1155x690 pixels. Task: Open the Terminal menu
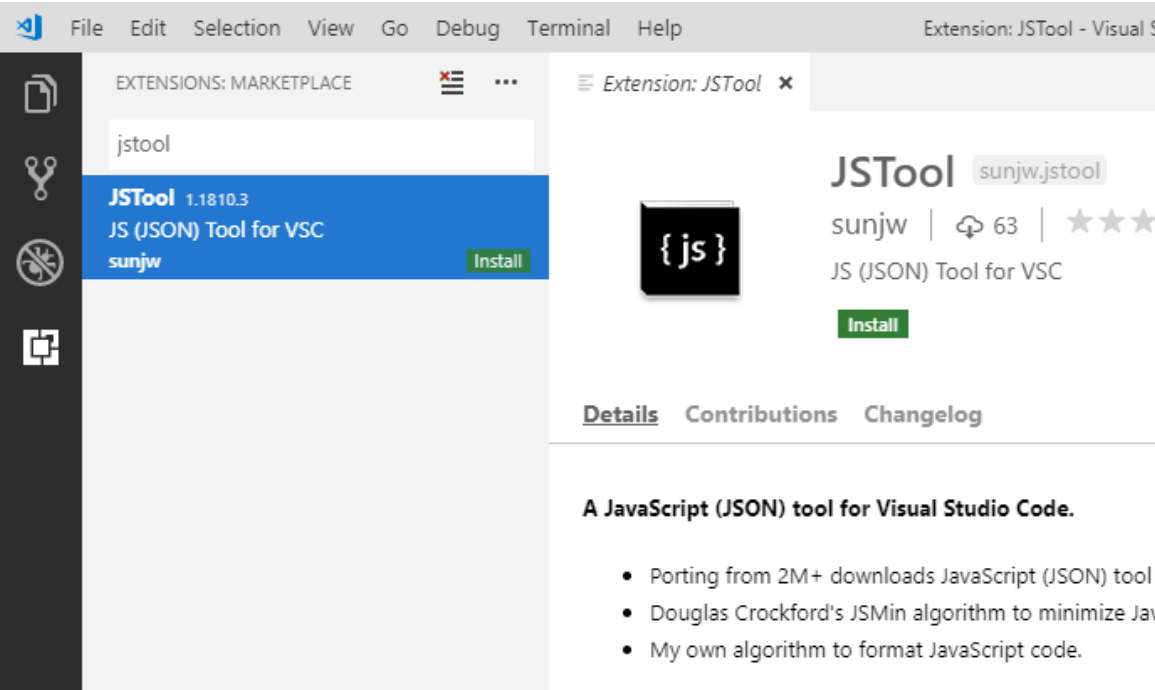pos(569,28)
